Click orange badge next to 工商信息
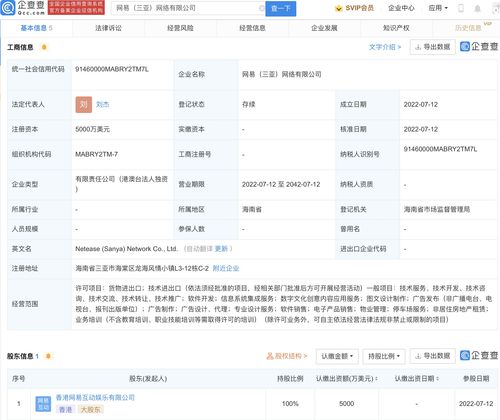 44,47
